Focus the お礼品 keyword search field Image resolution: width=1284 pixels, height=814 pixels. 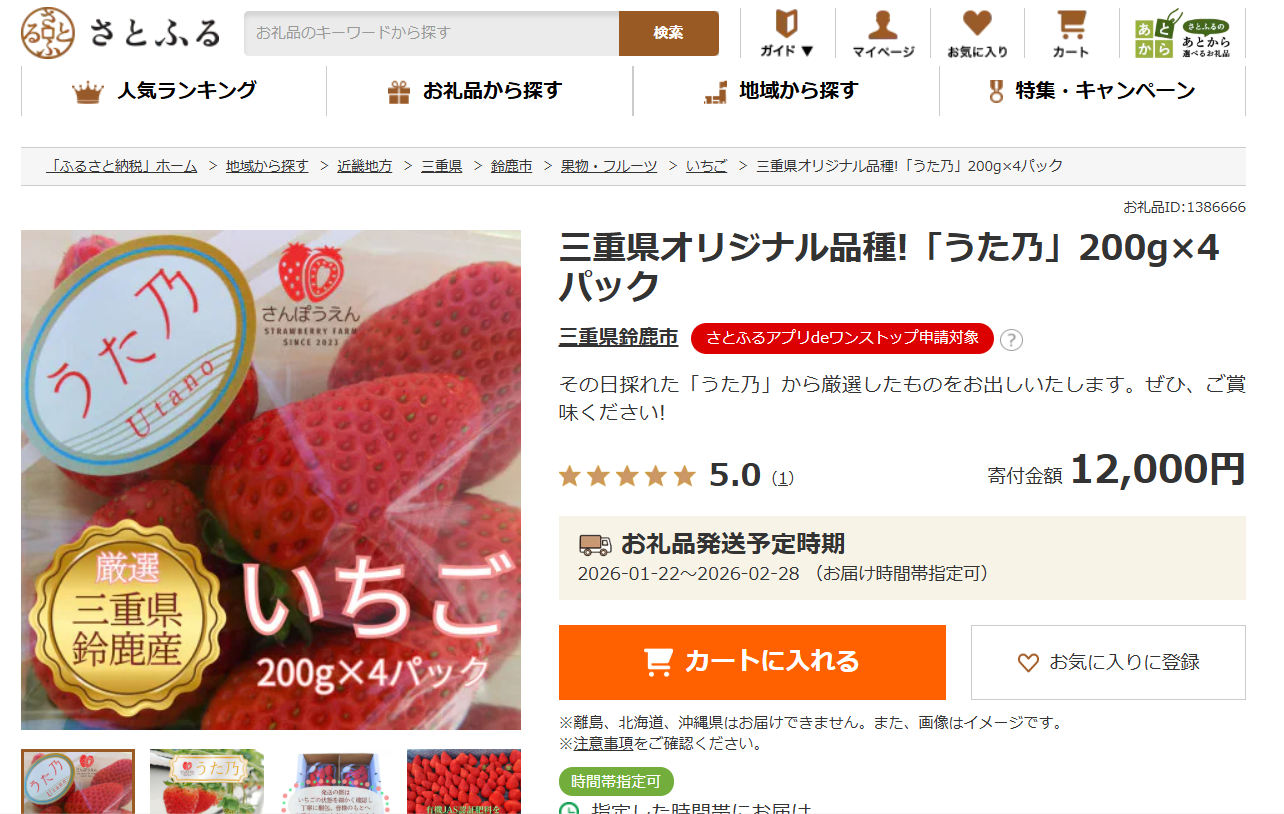431,33
